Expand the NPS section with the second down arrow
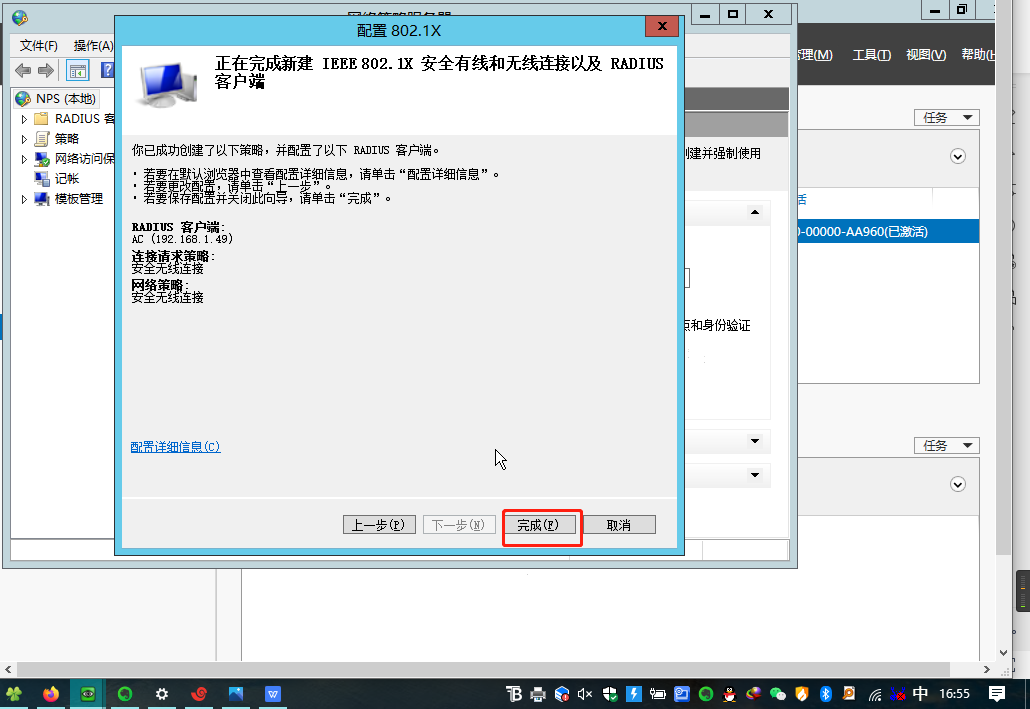Screen dimensions: 1030x709 tap(755, 474)
